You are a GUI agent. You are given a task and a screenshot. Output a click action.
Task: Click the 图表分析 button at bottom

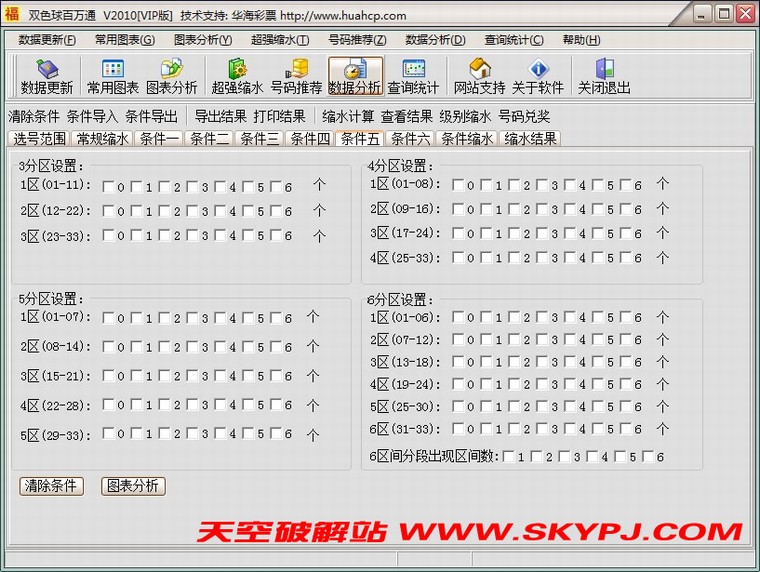pos(133,486)
